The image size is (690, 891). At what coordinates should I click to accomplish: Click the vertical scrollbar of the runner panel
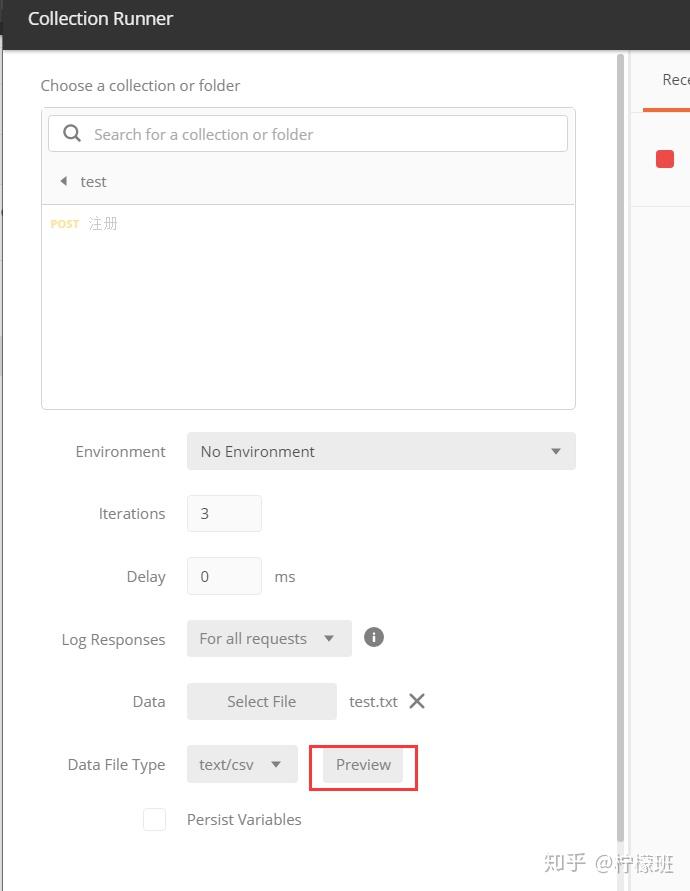coord(620,448)
